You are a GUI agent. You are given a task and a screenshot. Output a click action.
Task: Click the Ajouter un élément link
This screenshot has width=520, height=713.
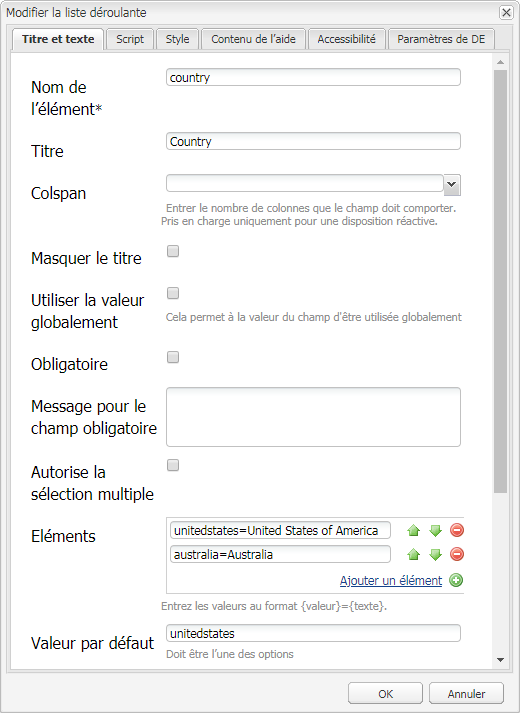[x=391, y=581]
